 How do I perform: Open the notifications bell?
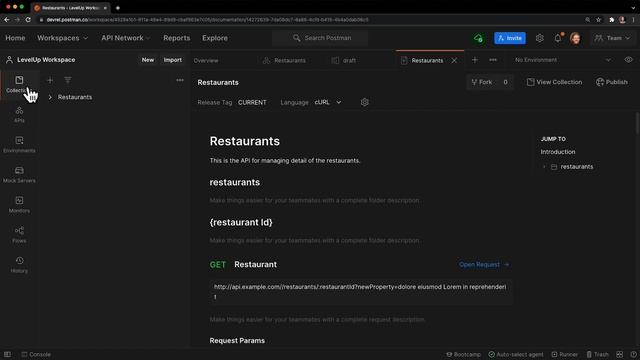558,38
